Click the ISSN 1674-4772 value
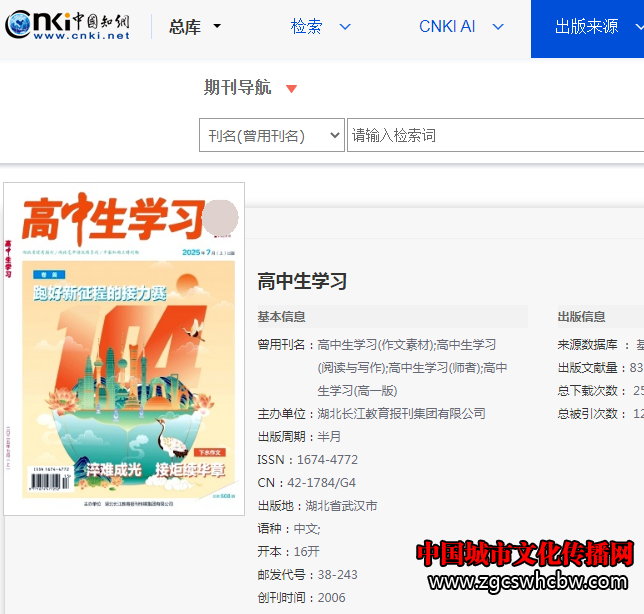The image size is (644, 614). point(327,460)
